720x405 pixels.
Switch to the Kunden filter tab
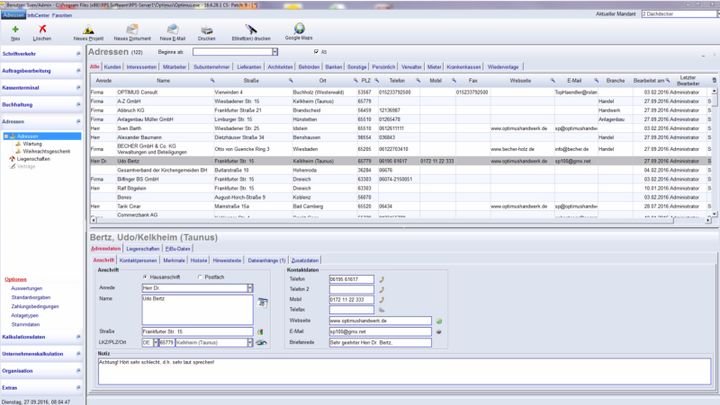[113, 66]
